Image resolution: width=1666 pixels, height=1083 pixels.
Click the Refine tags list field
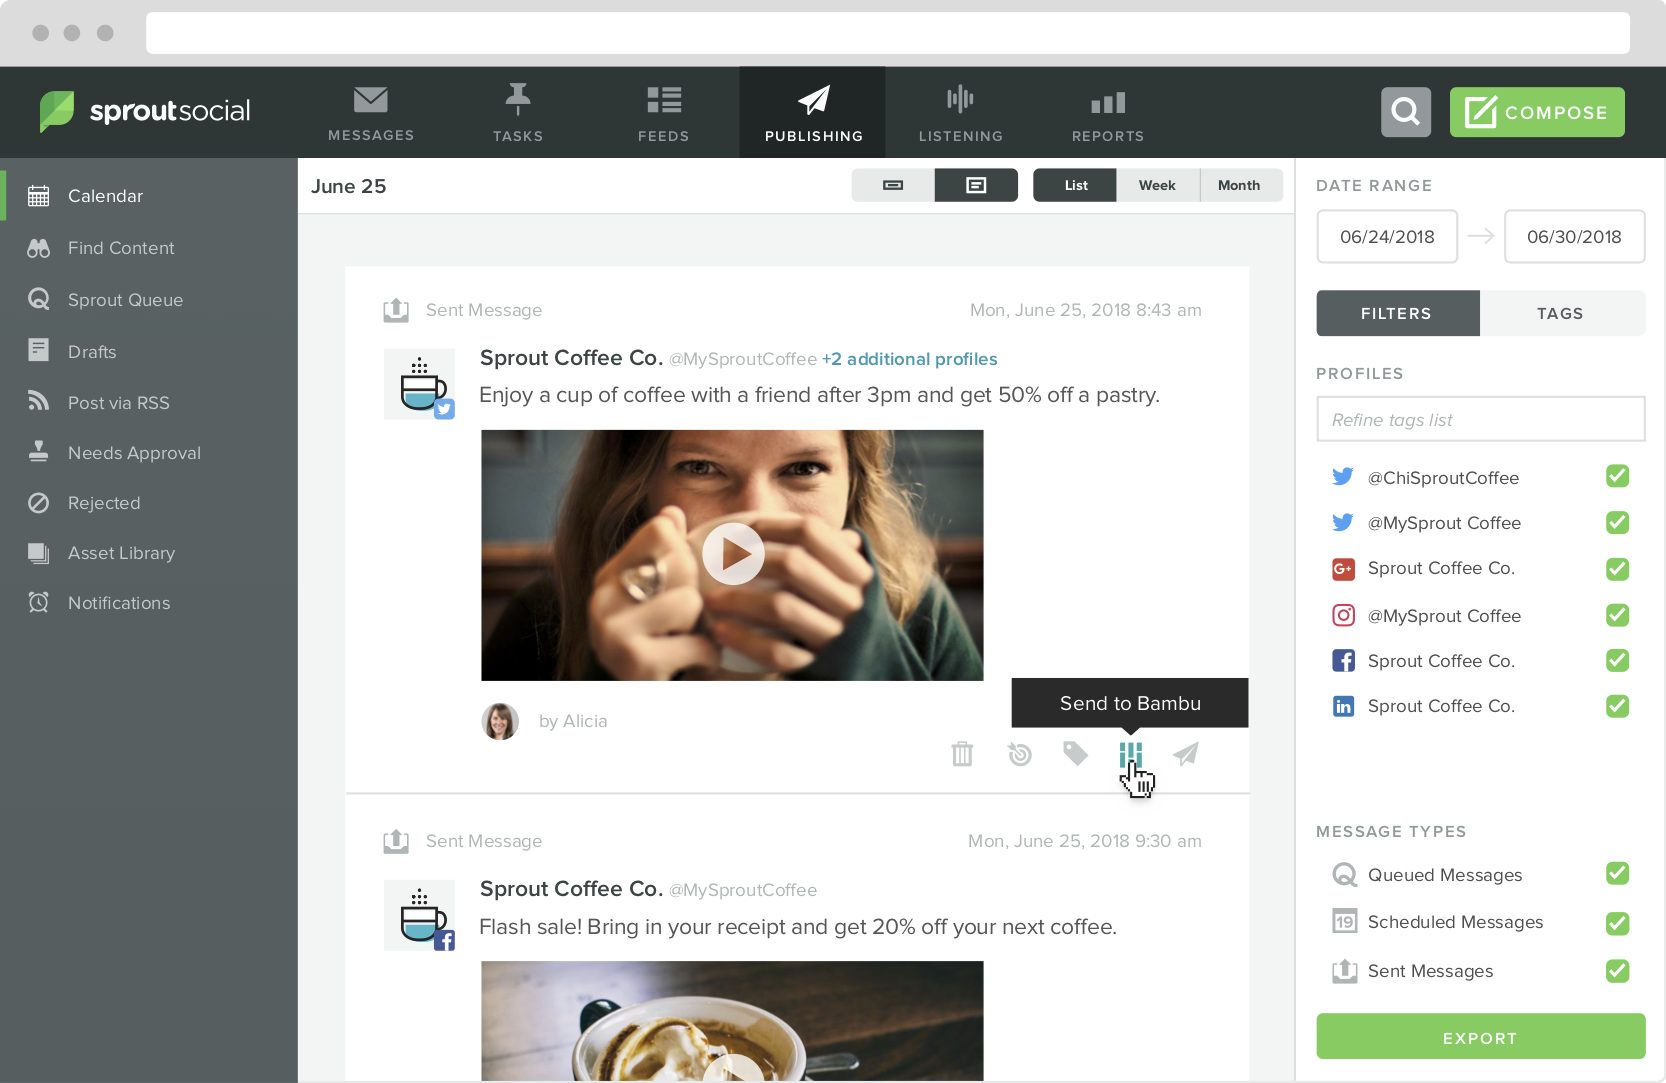coord(1480,420)
